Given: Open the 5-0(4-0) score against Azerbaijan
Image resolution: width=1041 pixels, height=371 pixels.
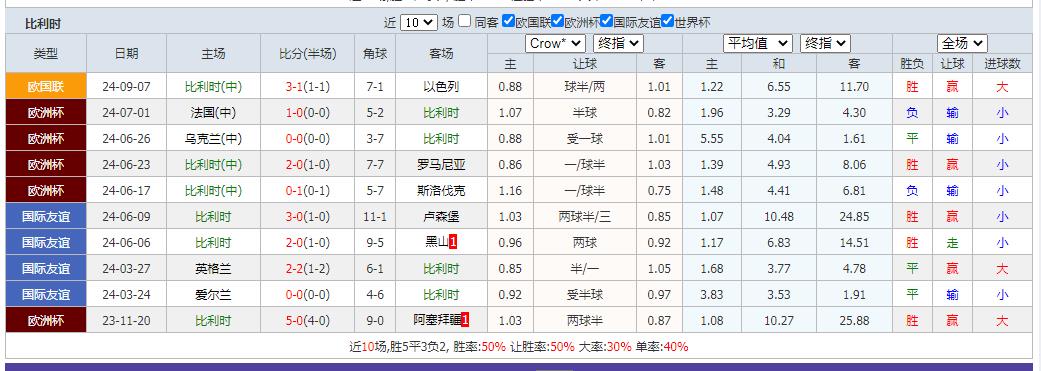Looking at the screenshot, I should (308, 321).
